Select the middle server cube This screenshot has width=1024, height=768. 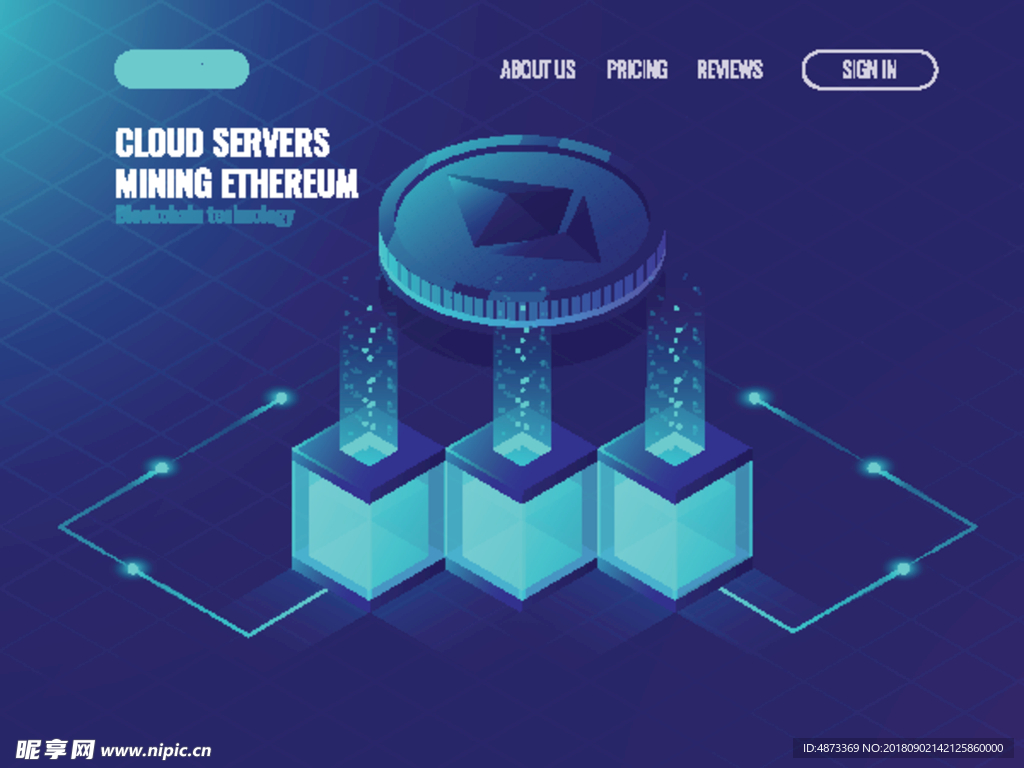pyautogui.click(x=521, y=520)
